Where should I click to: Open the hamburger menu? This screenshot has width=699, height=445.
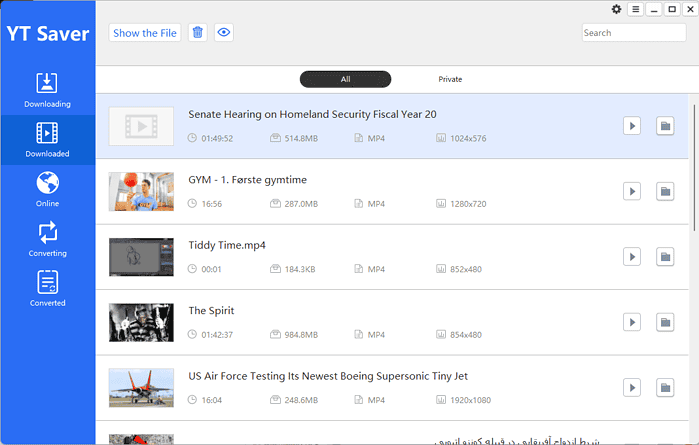635,9
